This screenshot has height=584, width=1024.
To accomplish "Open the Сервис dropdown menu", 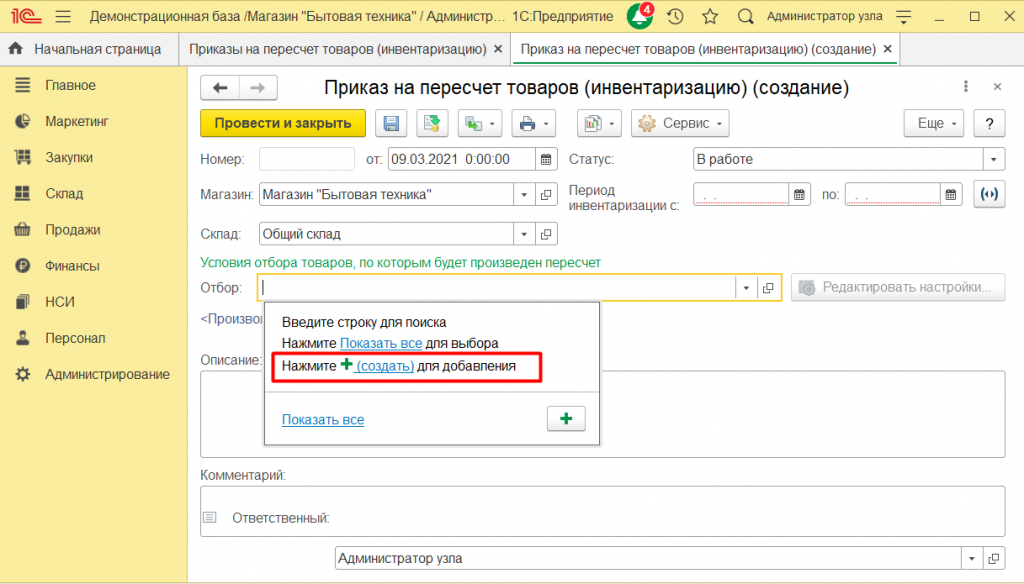I will click(x=680, y=123).
